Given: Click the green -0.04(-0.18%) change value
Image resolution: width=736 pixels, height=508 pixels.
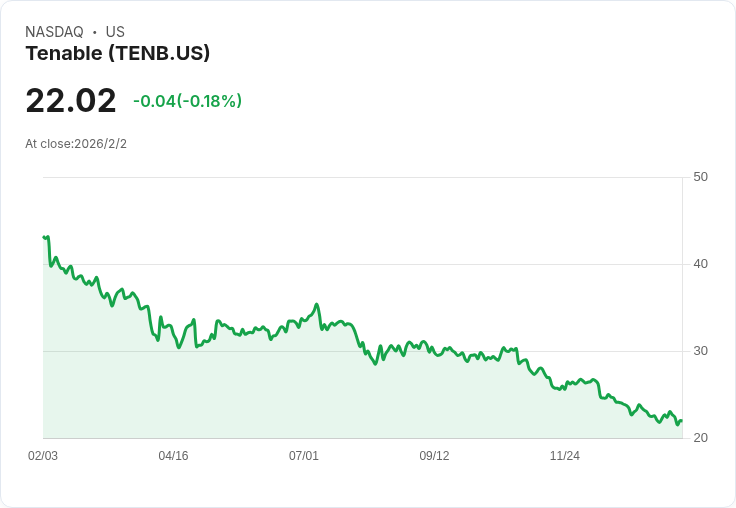Looking at the screenshot, I should (187, 101).
